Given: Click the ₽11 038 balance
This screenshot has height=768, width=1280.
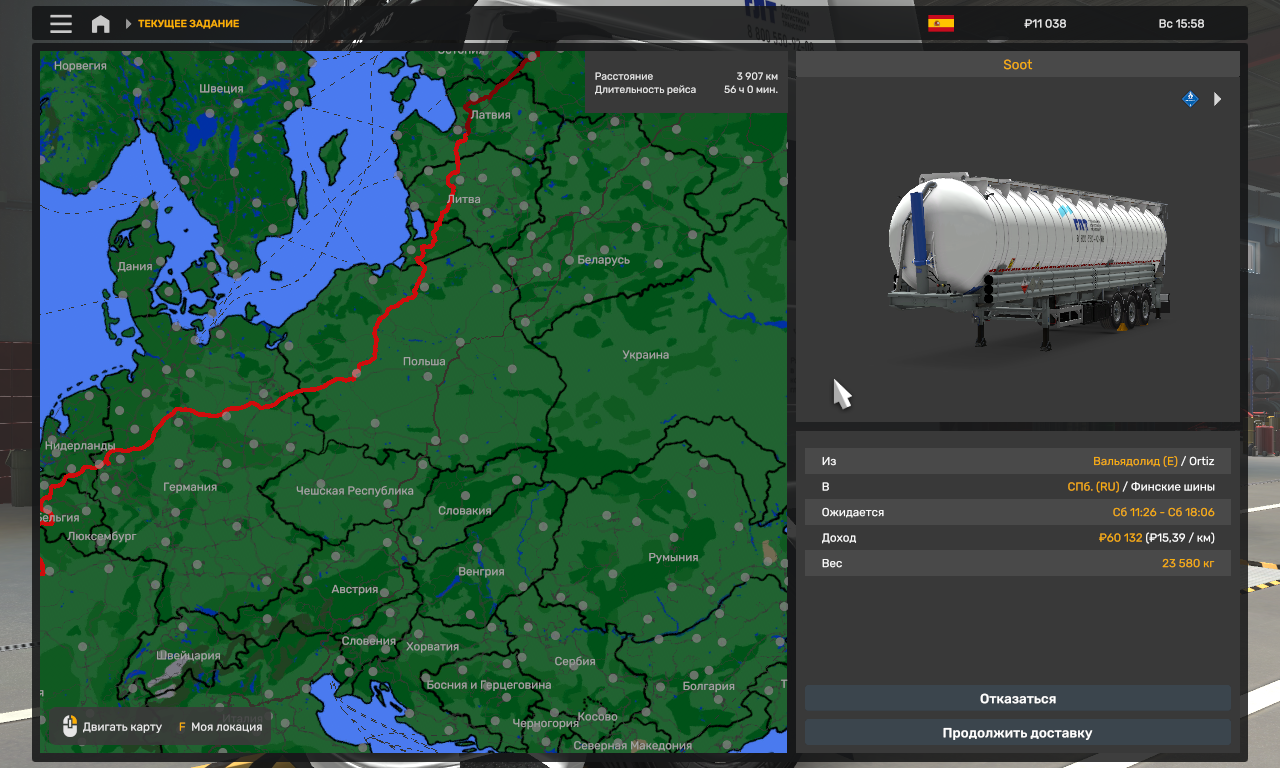Looking at the screenshot, I should [1045, 24].
